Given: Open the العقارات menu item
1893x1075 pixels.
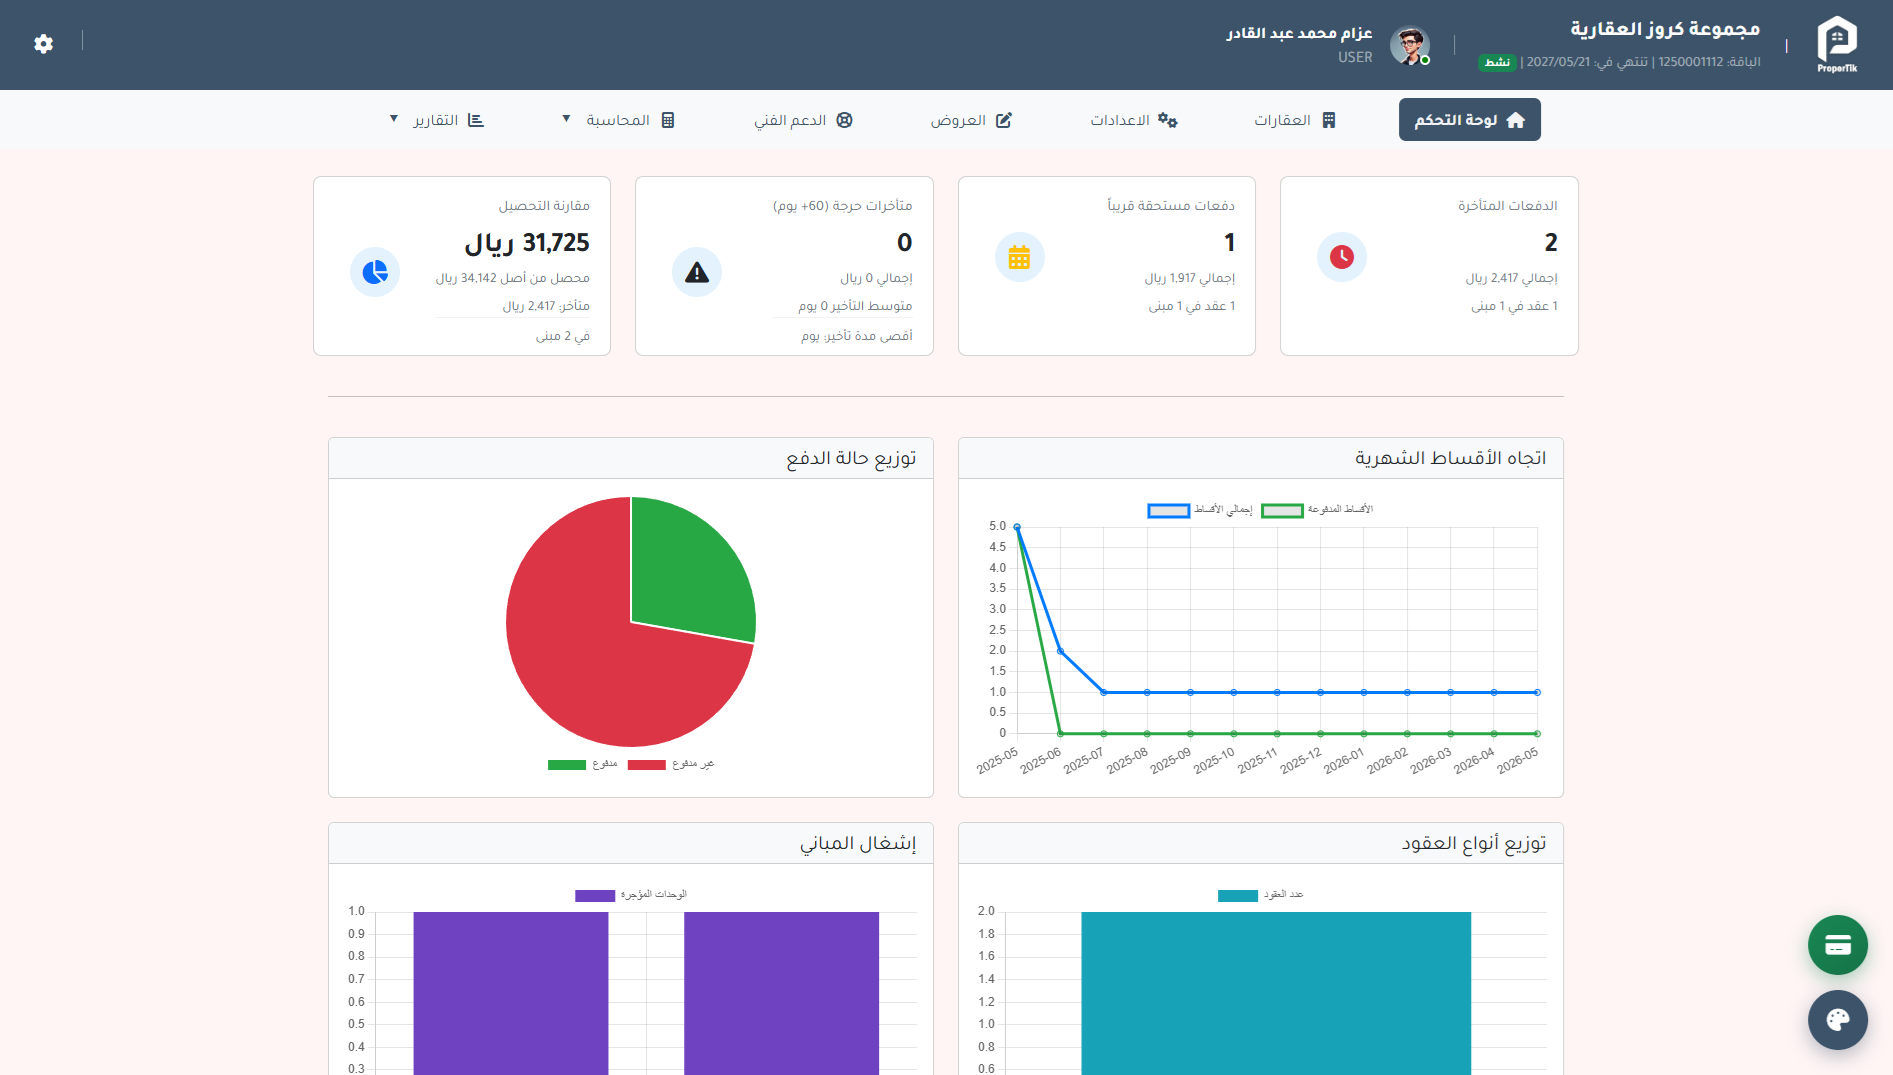Looking at the screenshot, I should tap(1293, 119).
